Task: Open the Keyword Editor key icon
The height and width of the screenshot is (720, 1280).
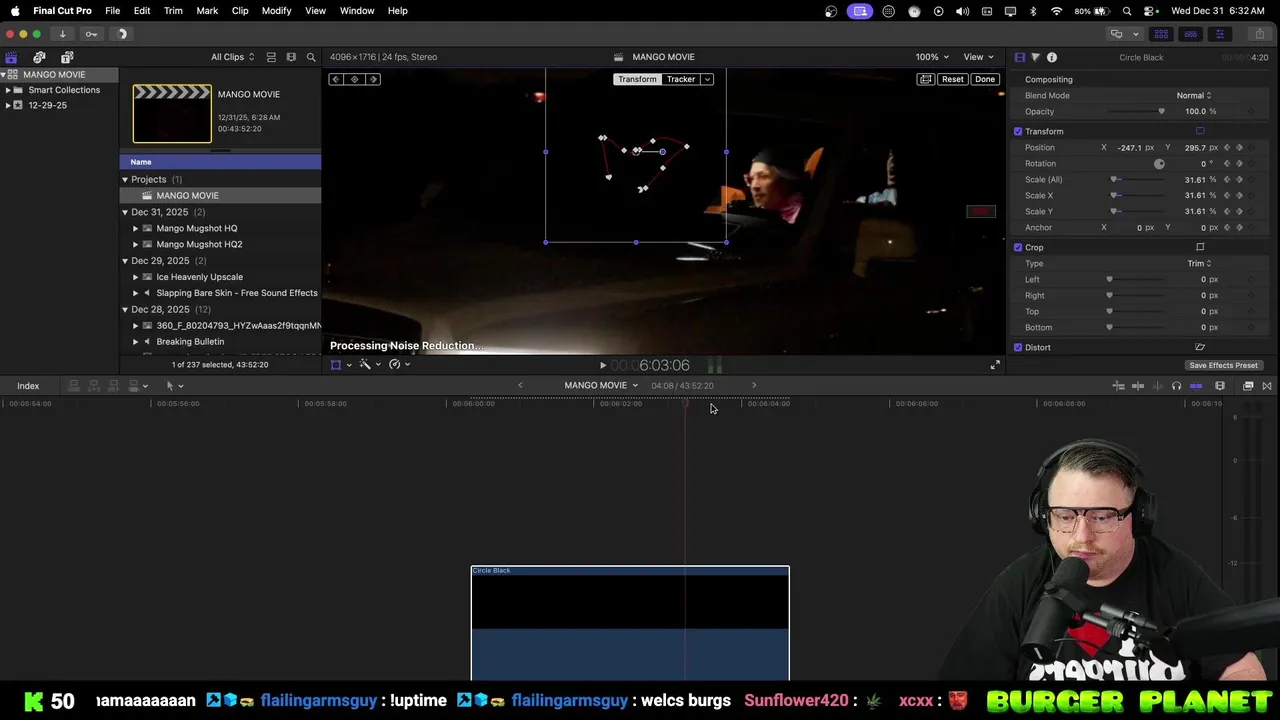Action: (x=91, y=34)
